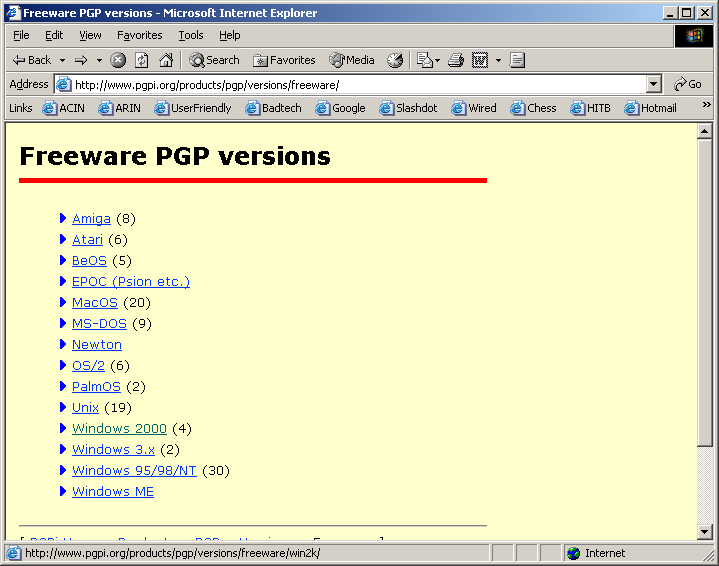719x566 pixels.
Task: Open the ACIN links bar shortcut
Action: click(x=63, y=108)
